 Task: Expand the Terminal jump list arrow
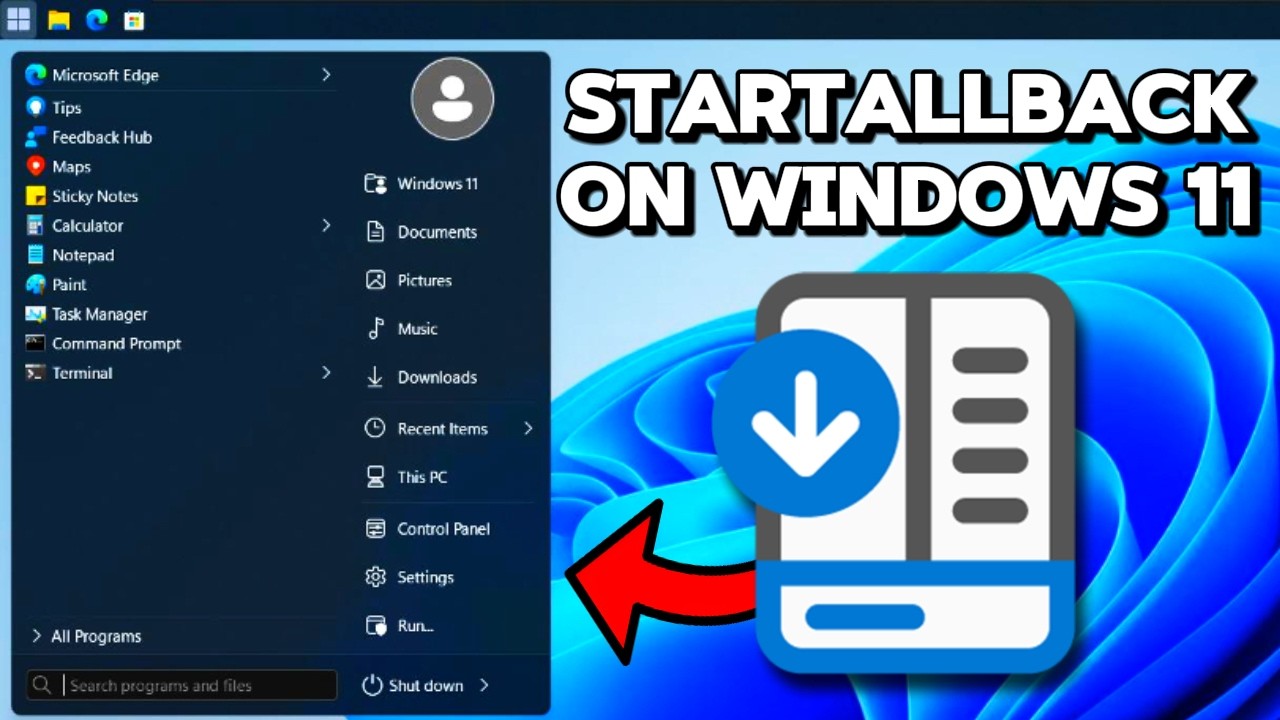coord(326,372)
